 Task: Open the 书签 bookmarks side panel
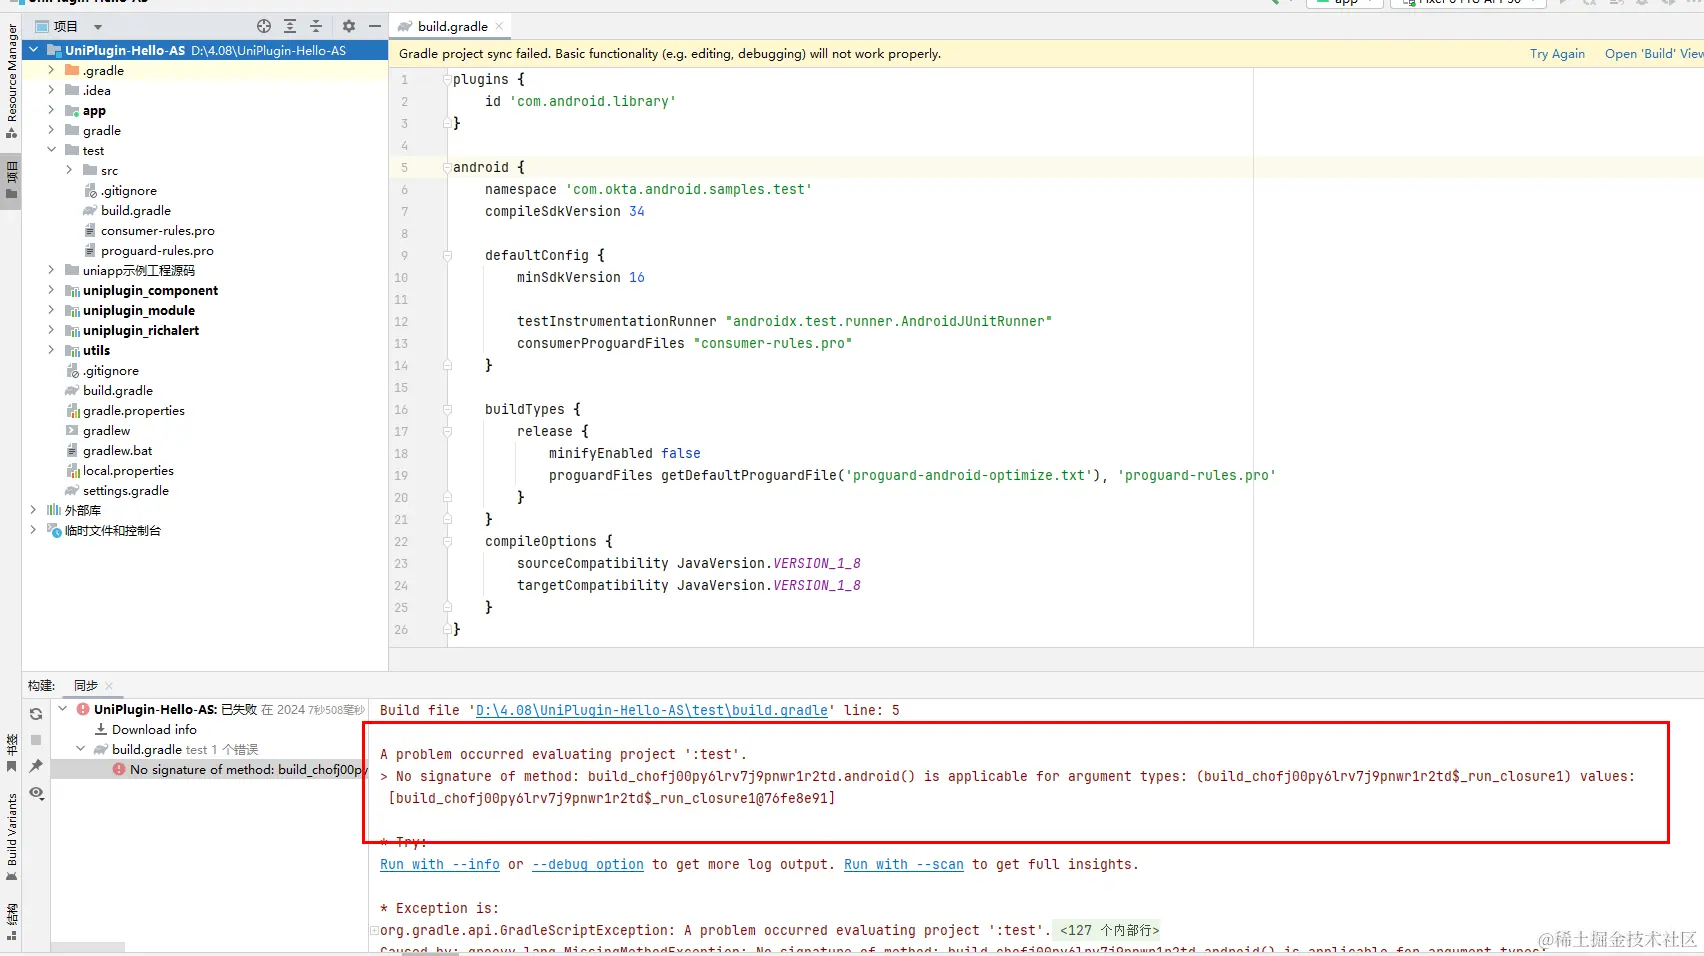pos(11,753)
